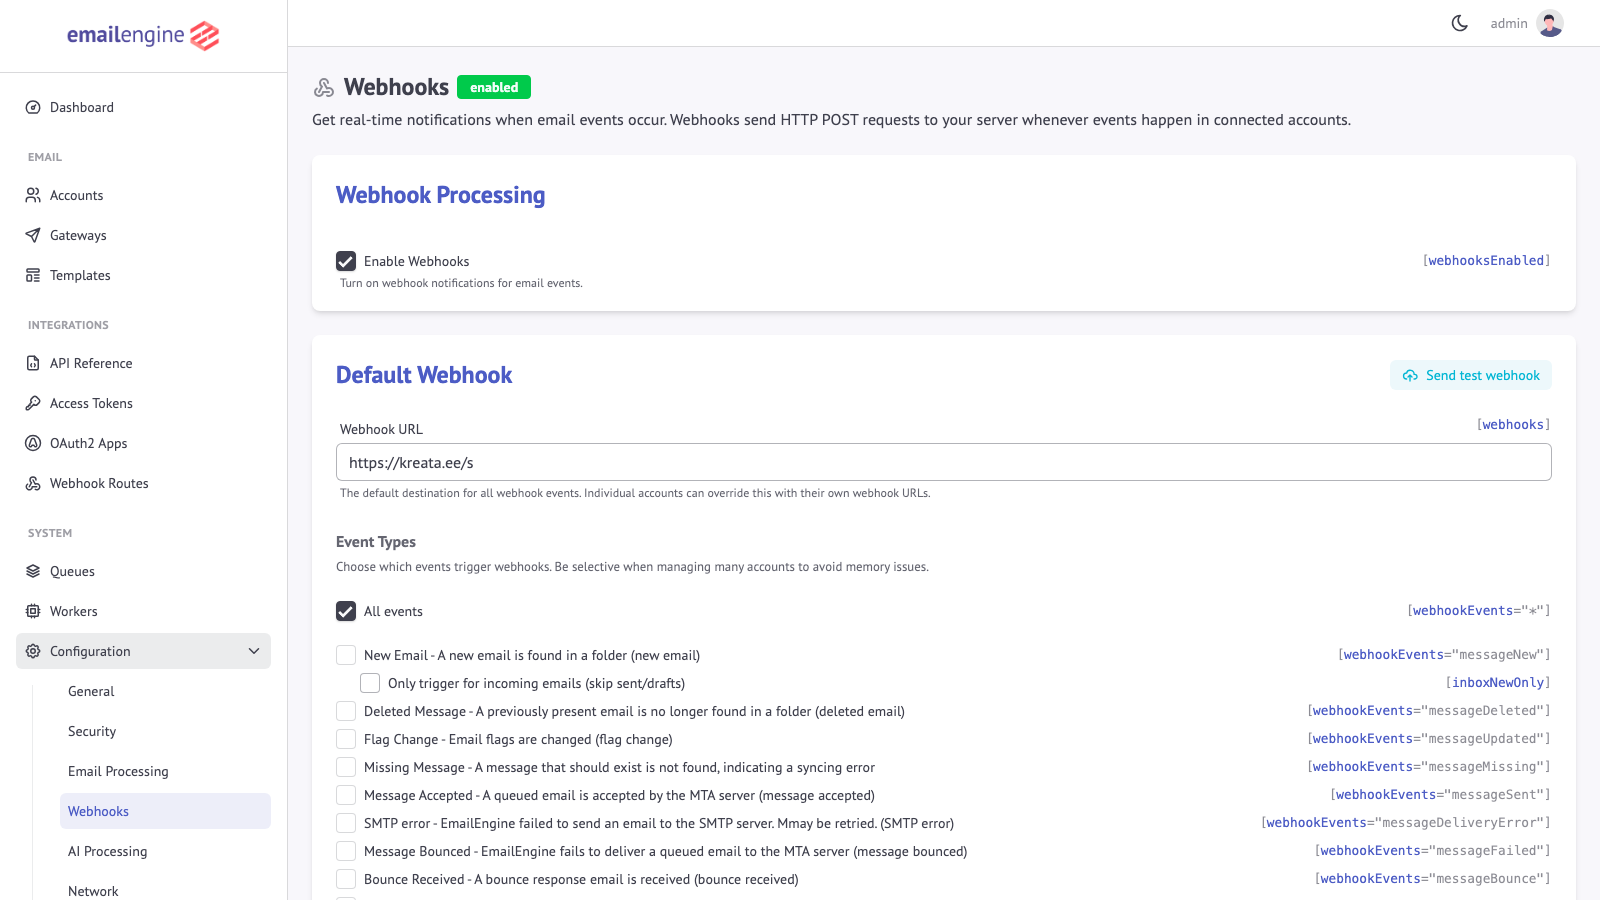Check the SMTP error event checkbox
This screenshot has height=900, width=1600.
(346, 823)
